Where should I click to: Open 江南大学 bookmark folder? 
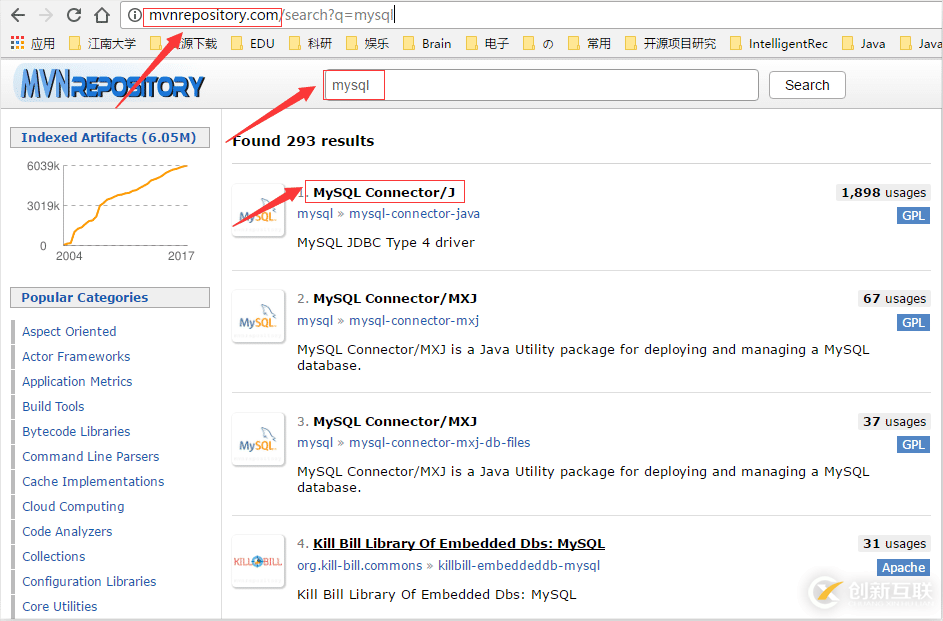click(x=102, y=43)
